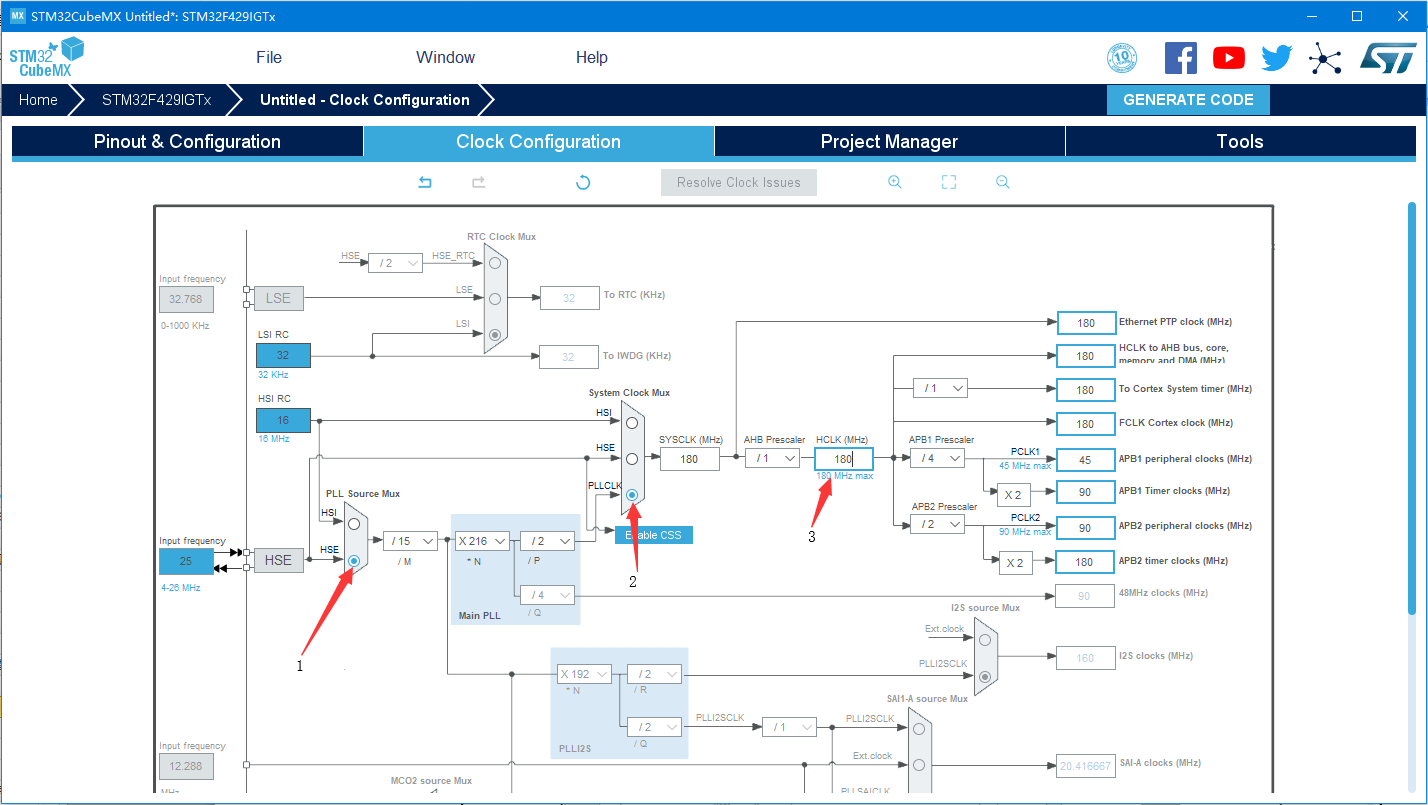The image size is (1428, 805).
Task: Click the APB2 timer clocks 180 field
Action: [1086, 562]
